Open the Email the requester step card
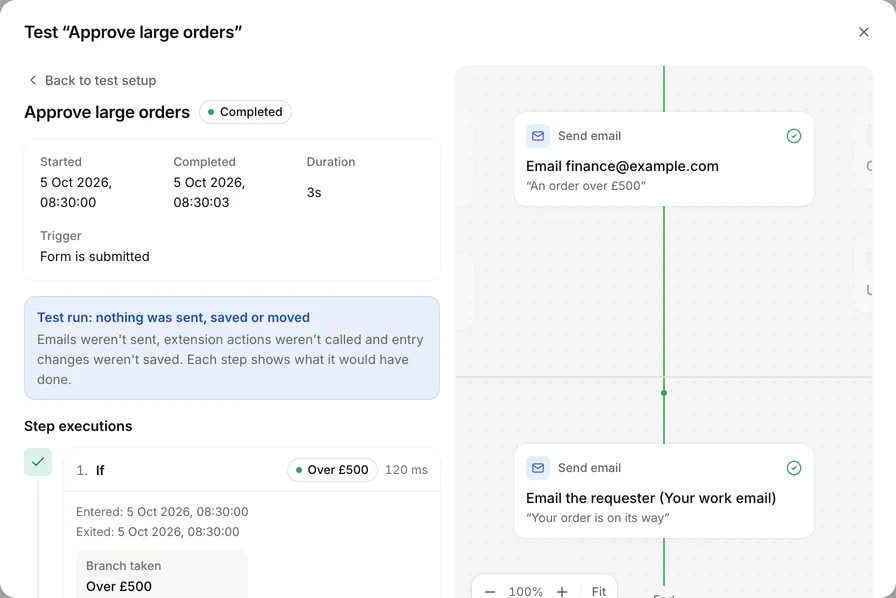 pyautogui.click(x=663, y=491)
